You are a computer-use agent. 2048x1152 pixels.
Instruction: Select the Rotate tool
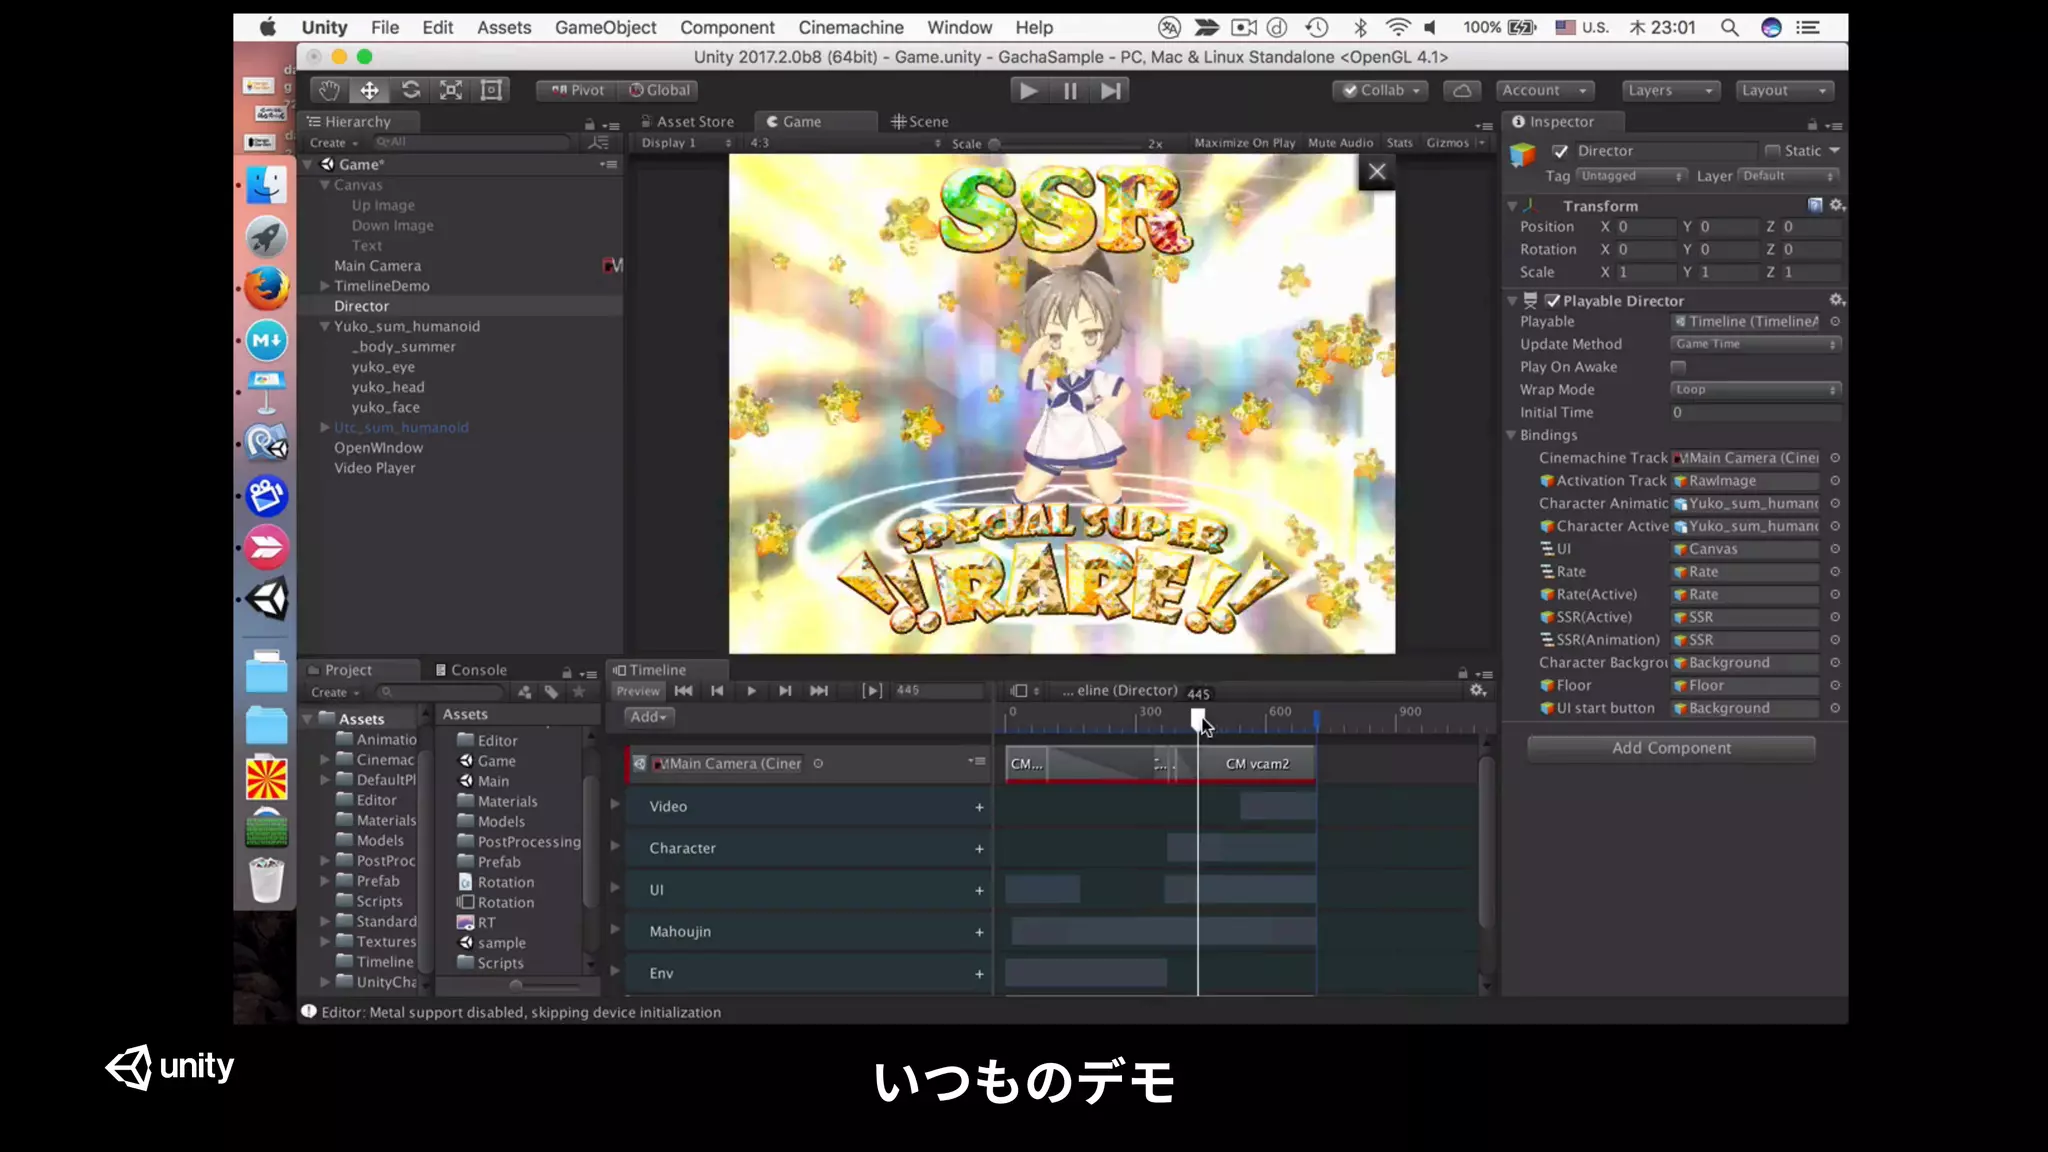pyautogui.click(x=411, y=90)
